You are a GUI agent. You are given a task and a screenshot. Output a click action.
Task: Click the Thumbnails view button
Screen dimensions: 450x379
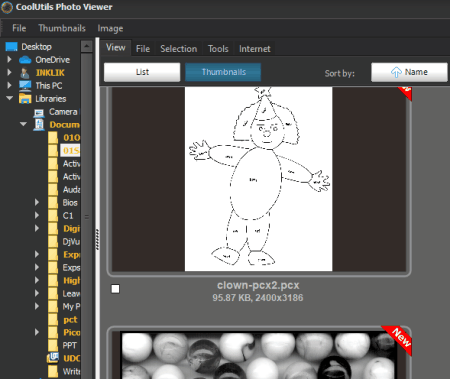pyautogui.click(x=223, y=72)
